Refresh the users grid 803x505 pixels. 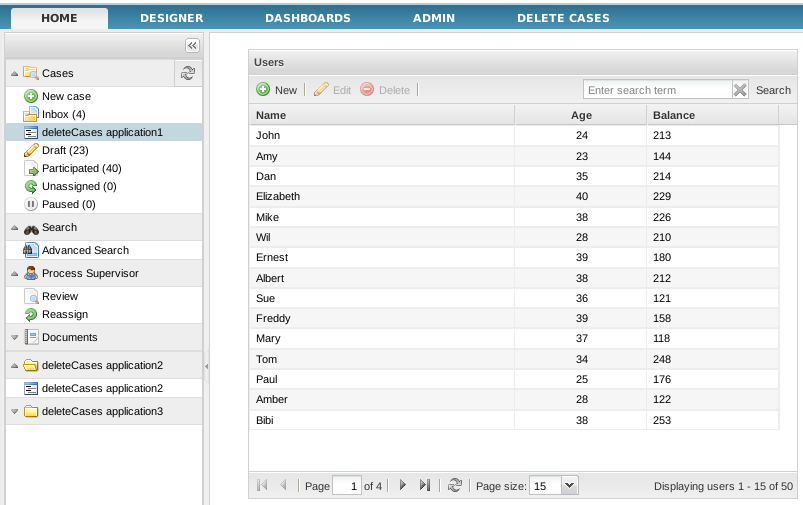point(455,485)
